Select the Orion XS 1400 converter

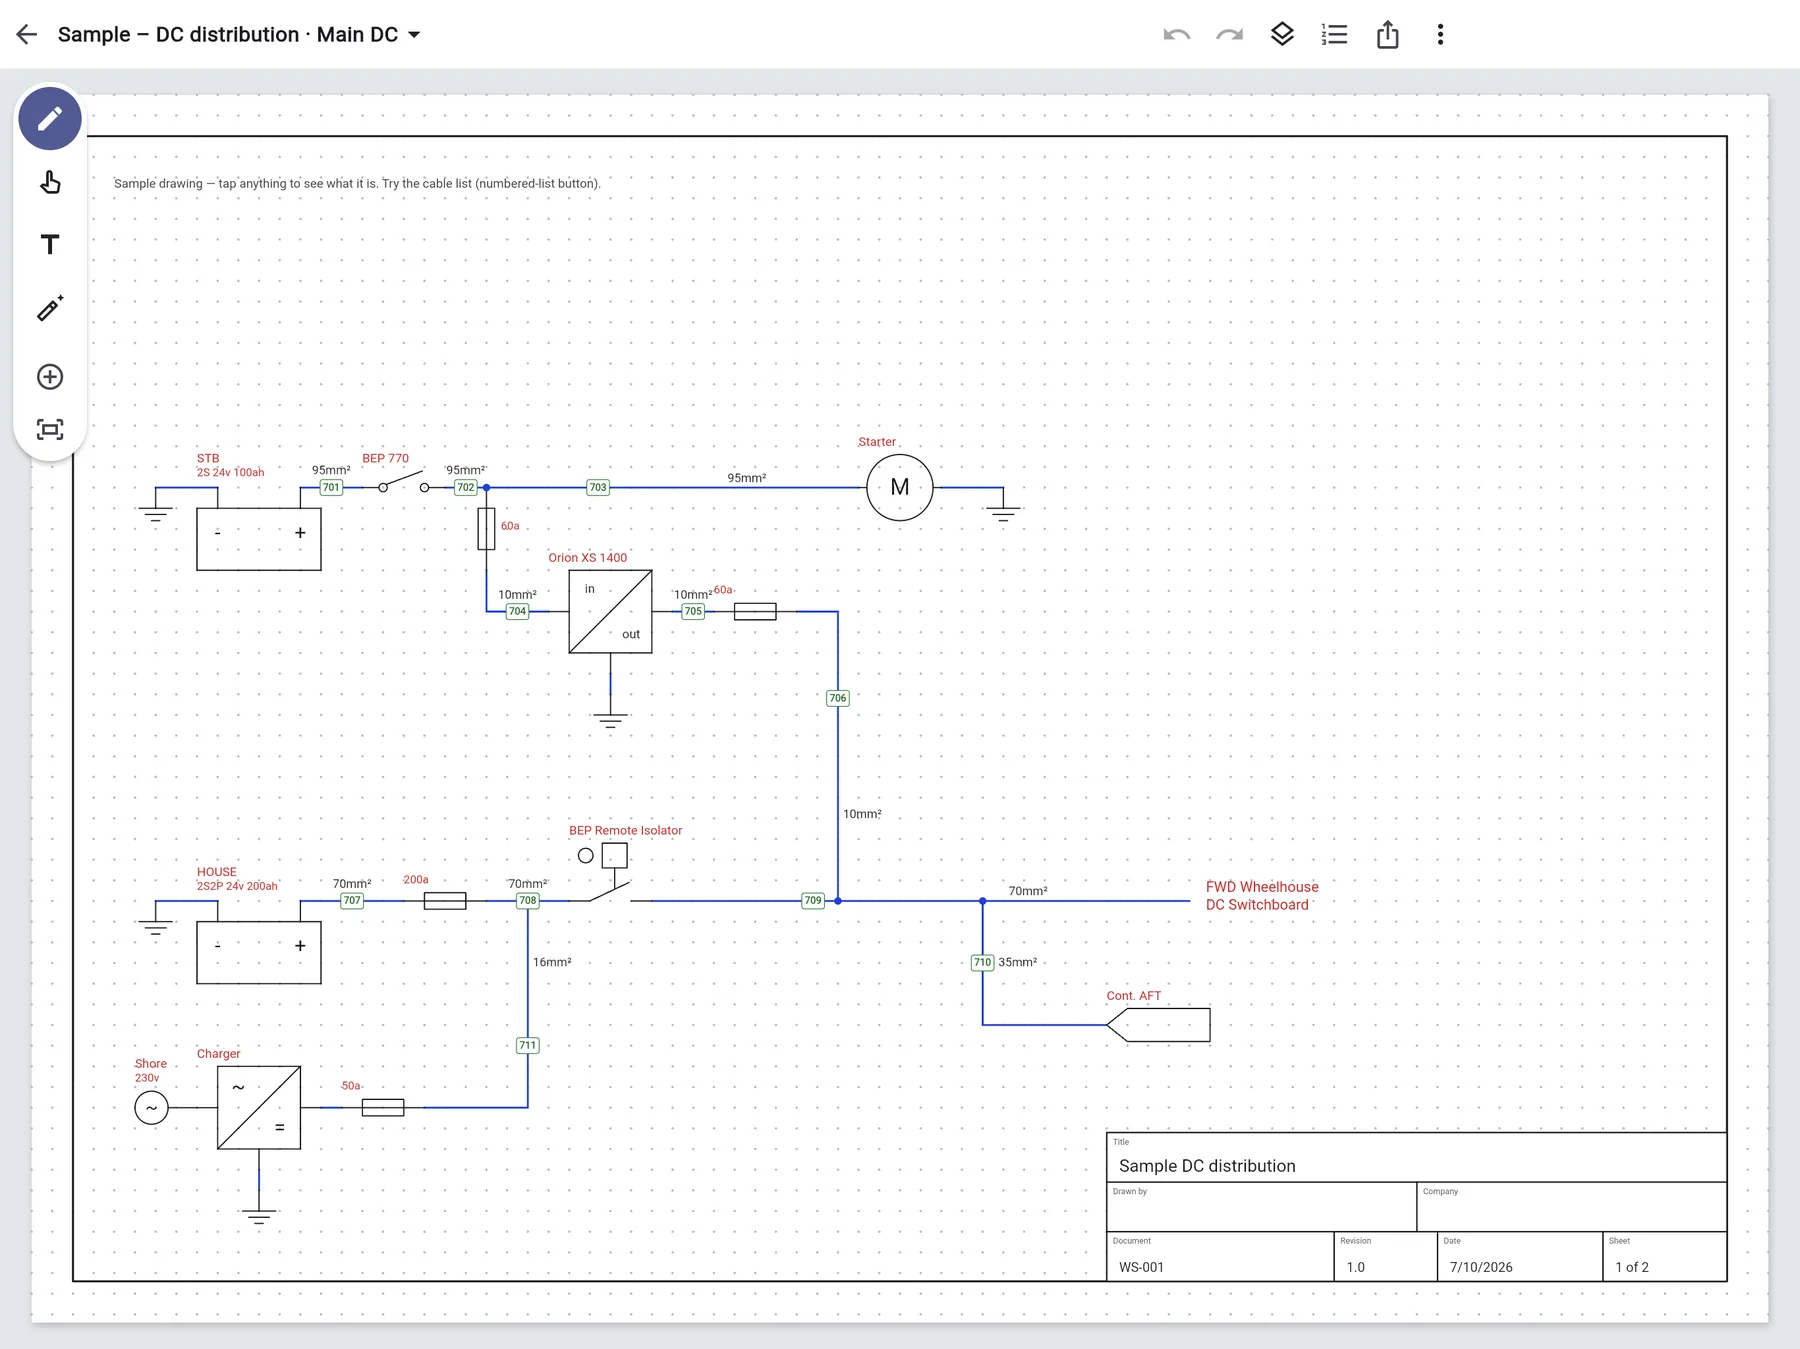(x=610, y=611)
